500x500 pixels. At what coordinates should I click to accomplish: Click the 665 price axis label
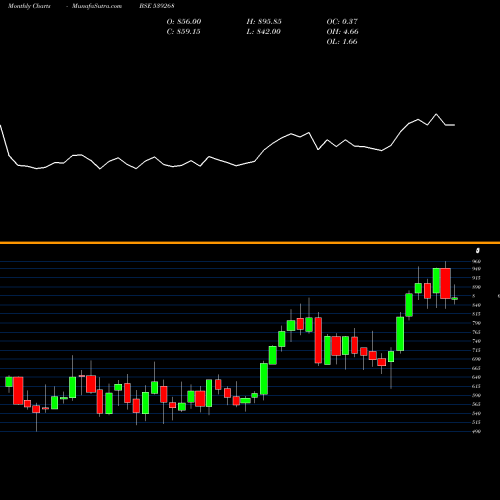tap(477, 368)
